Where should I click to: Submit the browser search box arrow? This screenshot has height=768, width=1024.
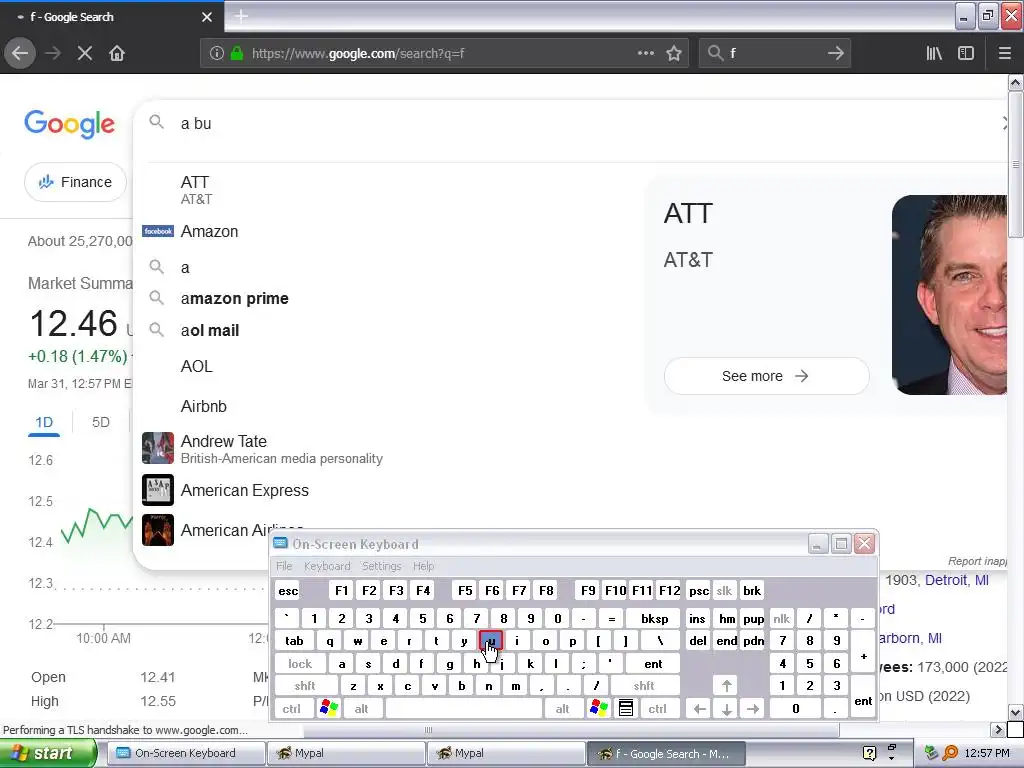tap(835, 53)
